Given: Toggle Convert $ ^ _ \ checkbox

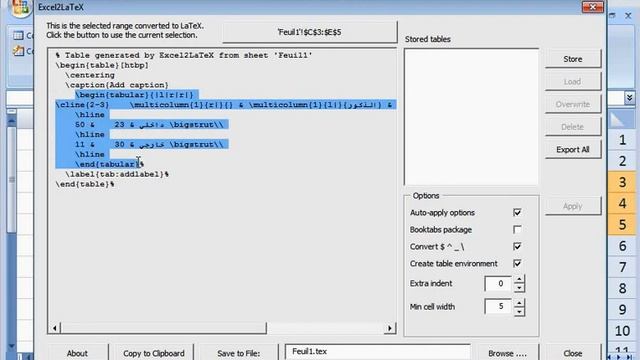Looking at the screenshot, I should coord(517,247).
